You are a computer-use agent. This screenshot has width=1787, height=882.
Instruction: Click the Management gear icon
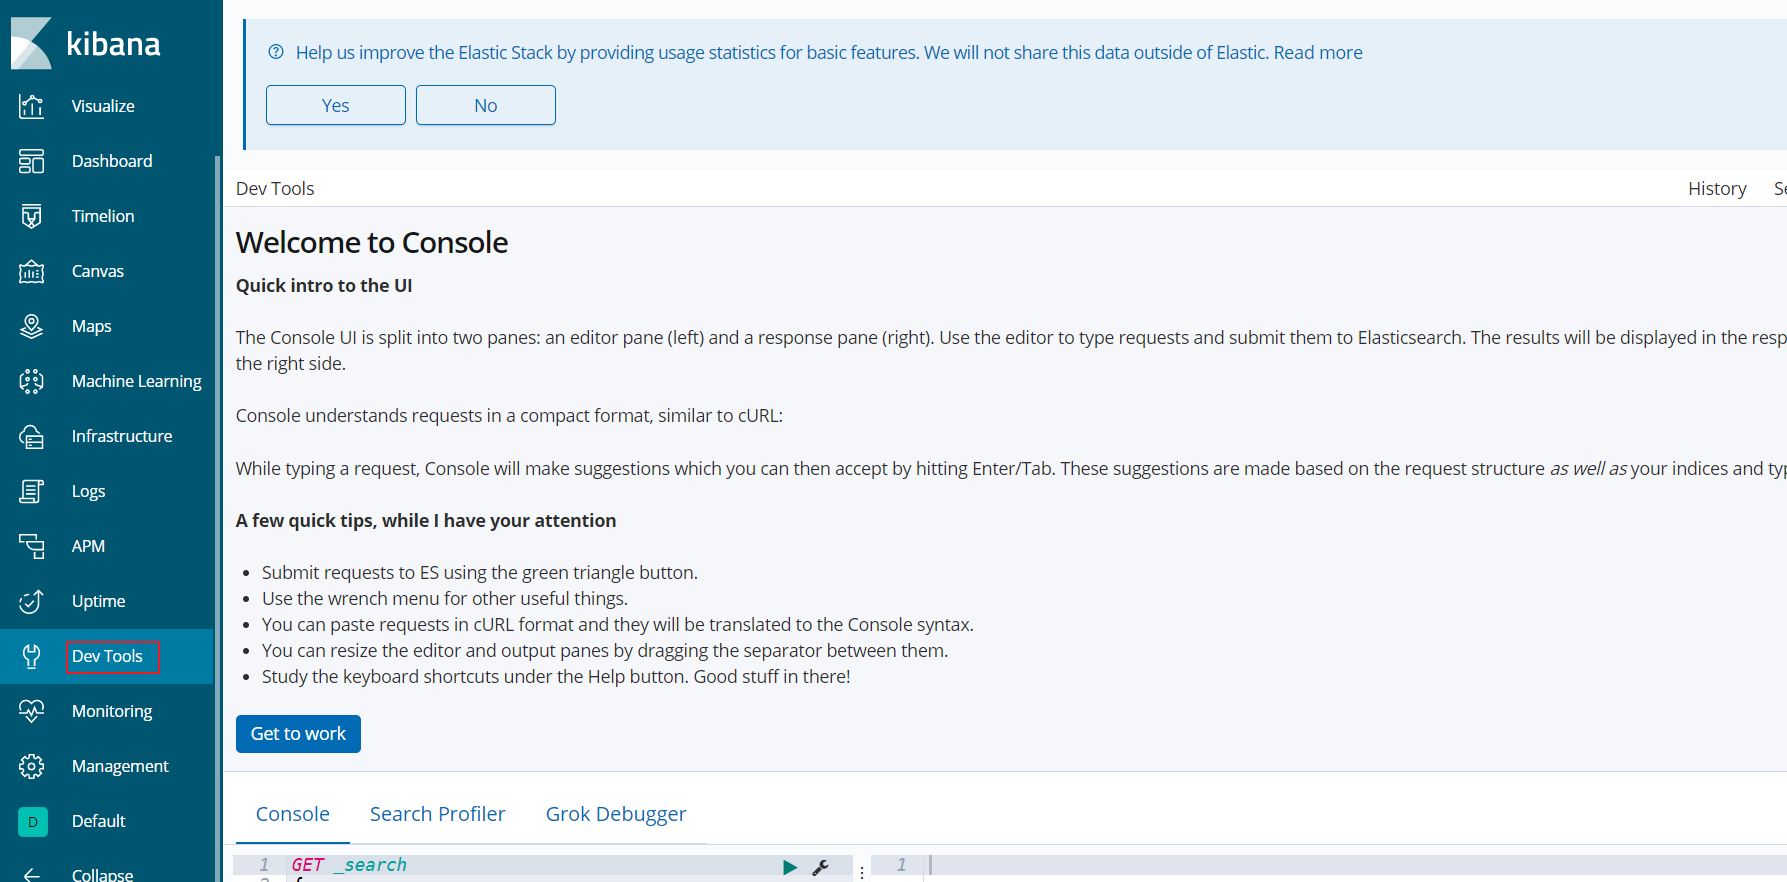pos(32,766)
